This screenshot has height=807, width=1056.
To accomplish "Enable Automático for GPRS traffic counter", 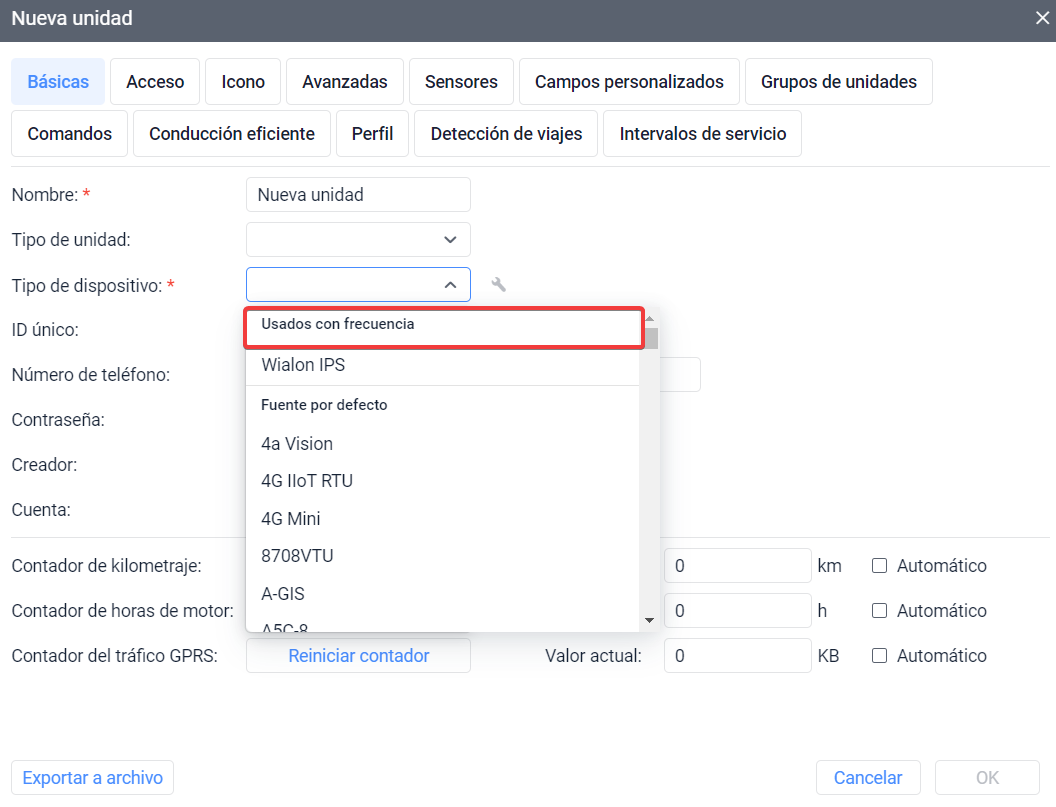I will tap(879, 655).
